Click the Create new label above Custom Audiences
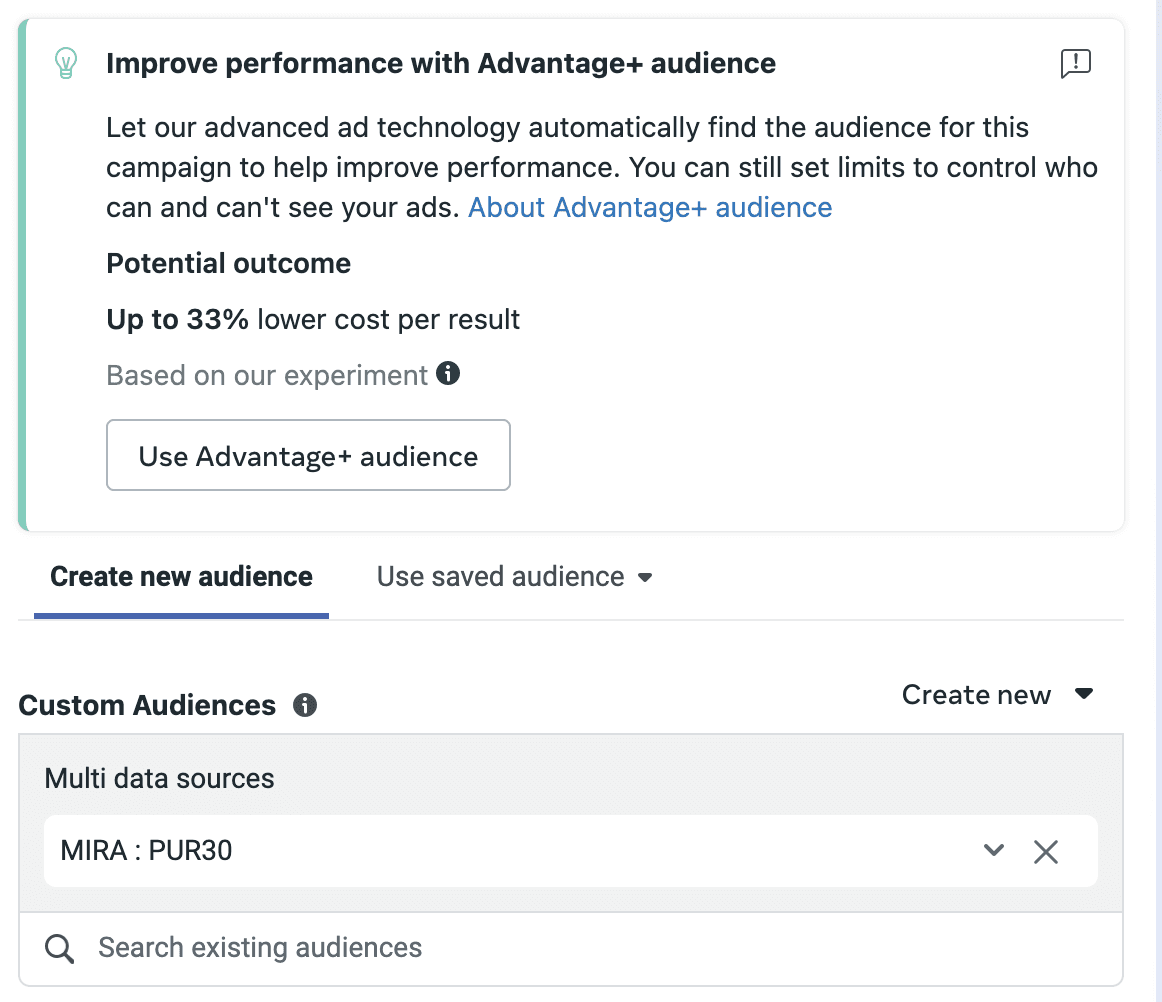 (x=976, y=694)
